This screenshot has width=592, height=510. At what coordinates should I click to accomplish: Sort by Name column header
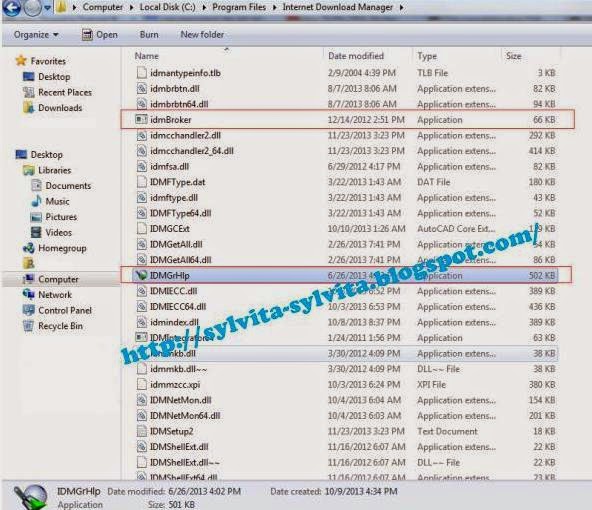[x=146, y=56]
